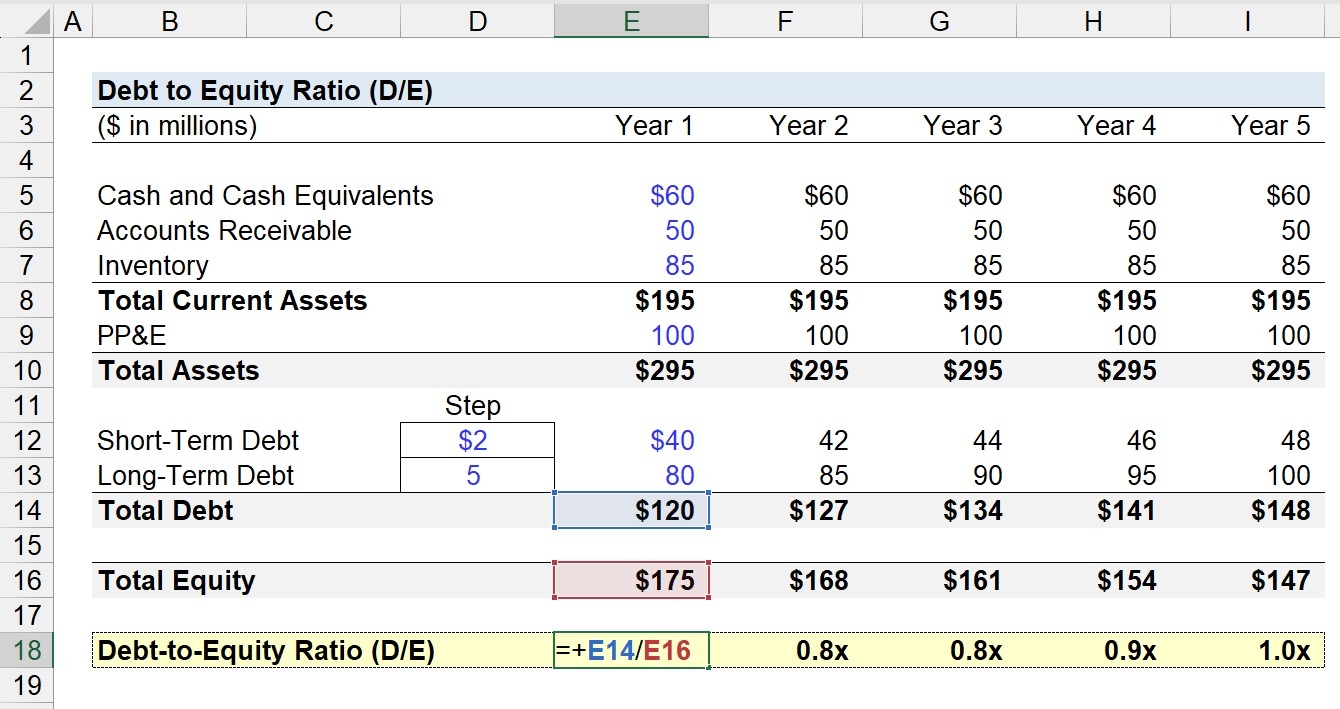
Task: Click the formula cell showing =+E14/E16
Action: pos(631,650)
